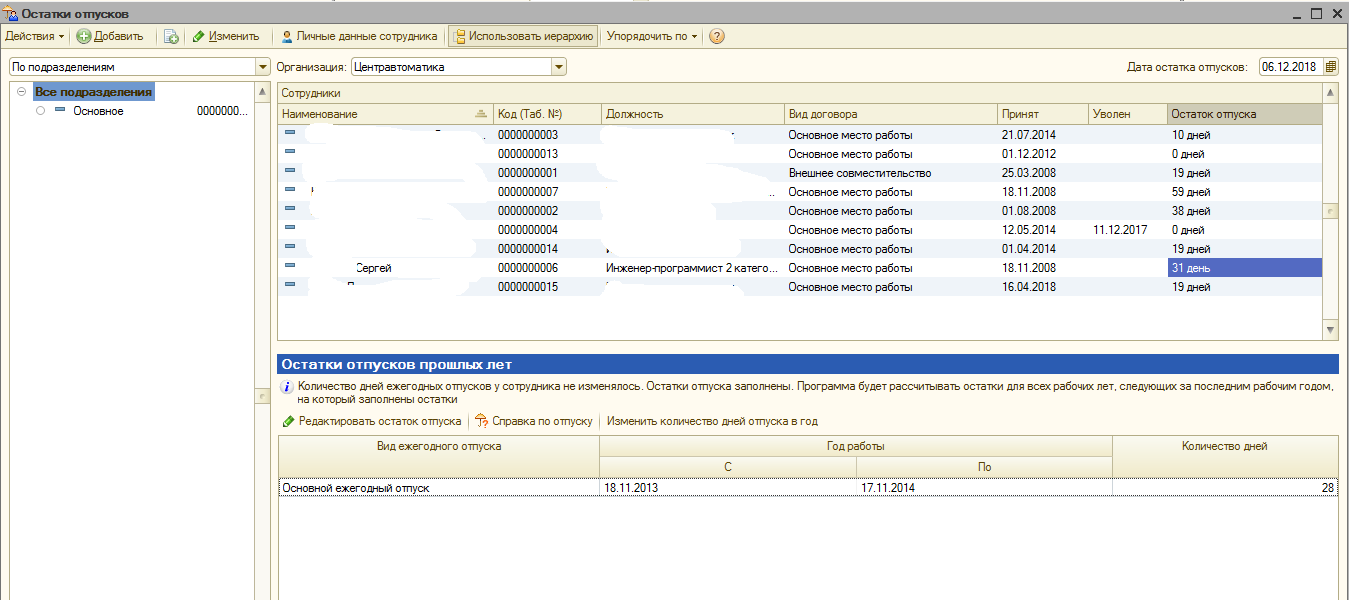Click the 31 день highlighted cell
Image resolution: width=1349 pixels, height=600 pixels.
point(1244,268)
